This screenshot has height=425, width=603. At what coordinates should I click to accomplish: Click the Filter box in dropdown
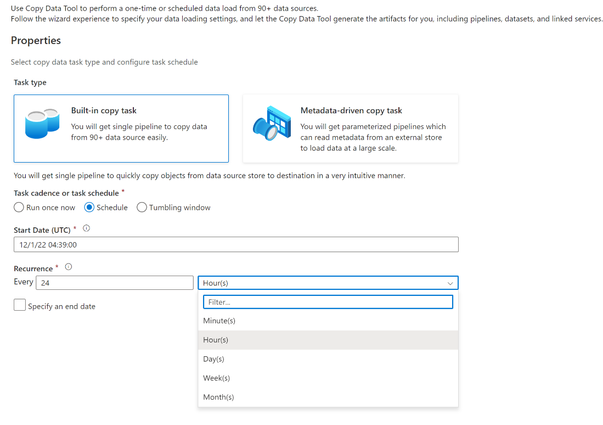point(328,302)
